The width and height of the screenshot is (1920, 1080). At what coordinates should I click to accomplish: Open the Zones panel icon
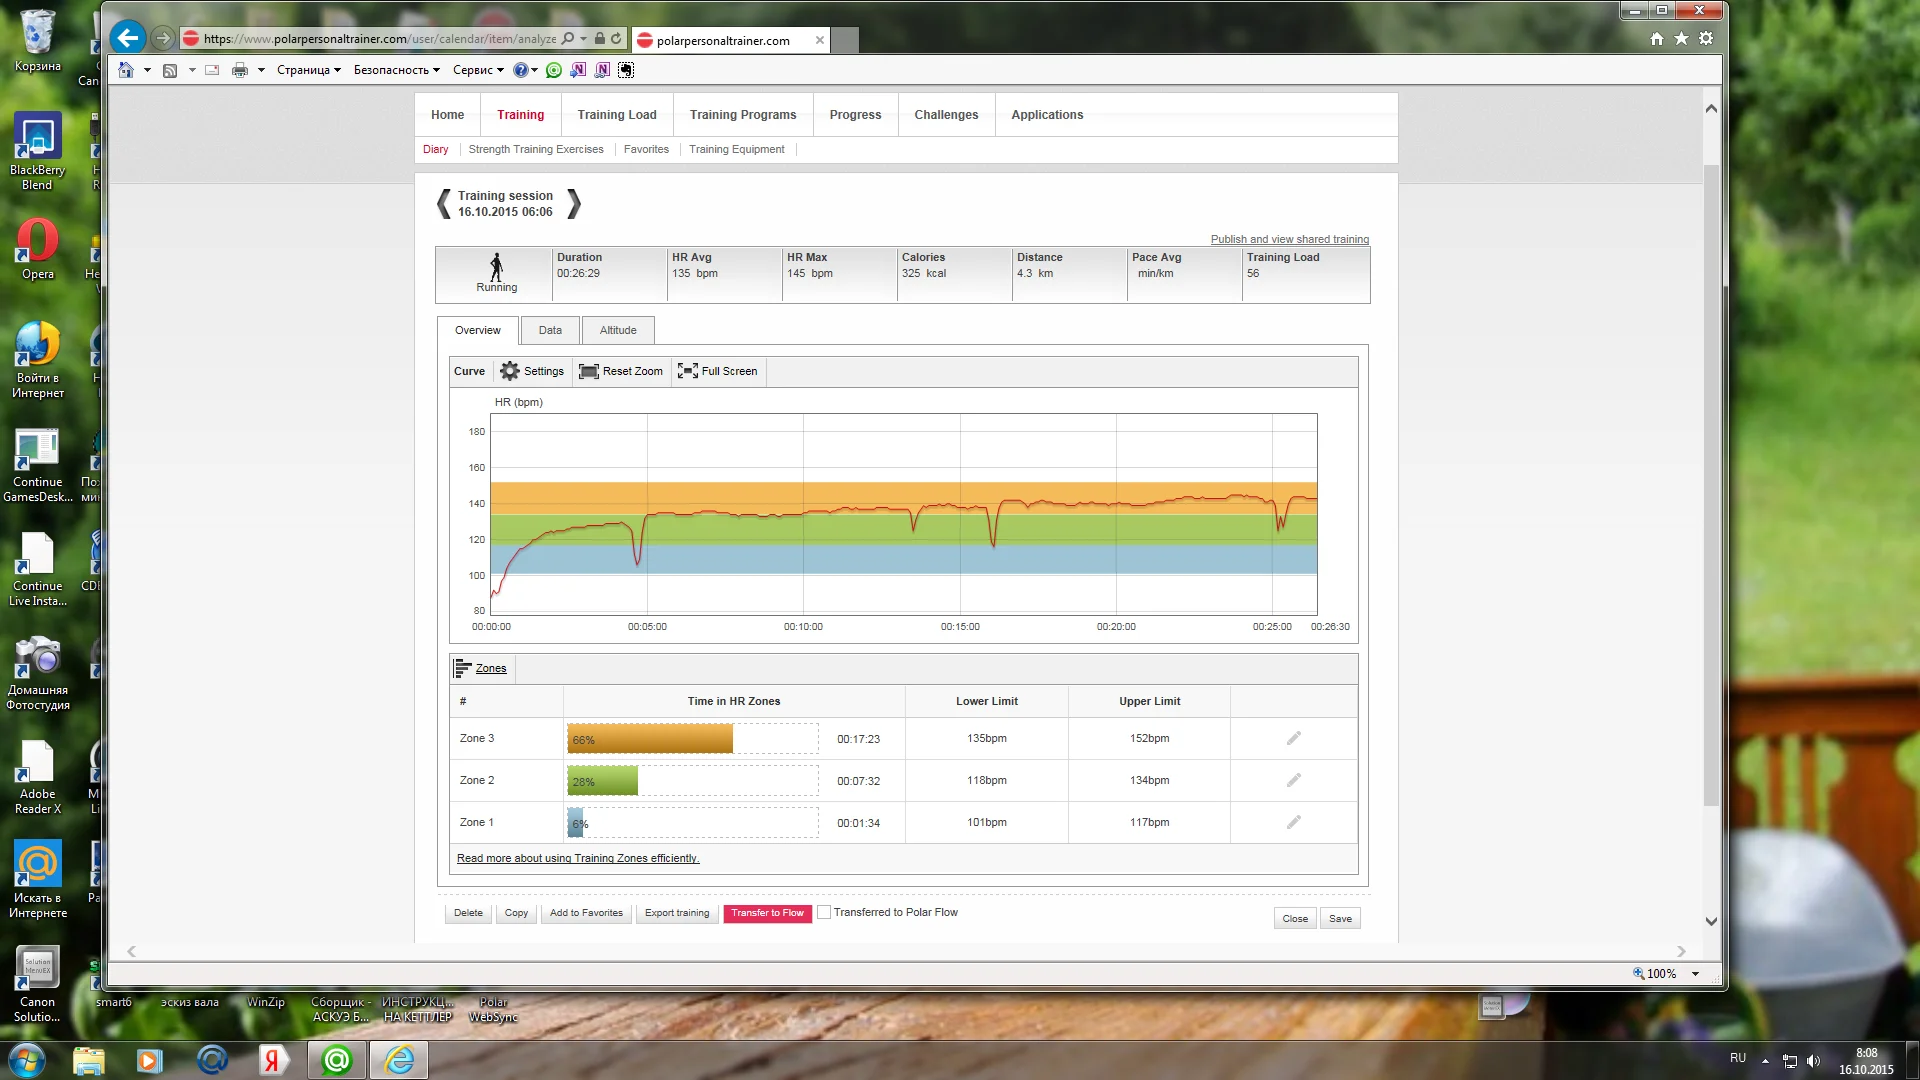[x=463, y=668]
